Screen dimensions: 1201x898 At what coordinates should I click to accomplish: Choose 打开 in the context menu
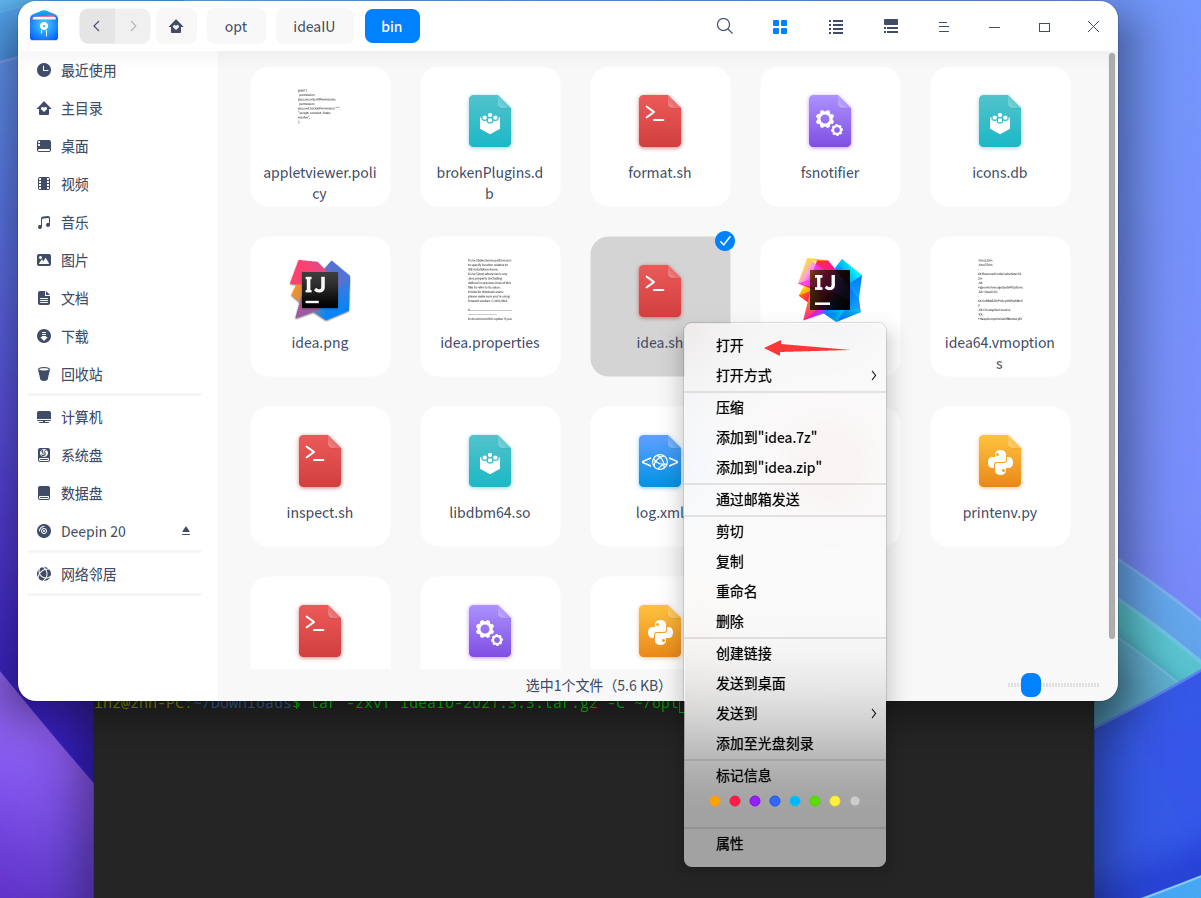[x=785, y=345]
